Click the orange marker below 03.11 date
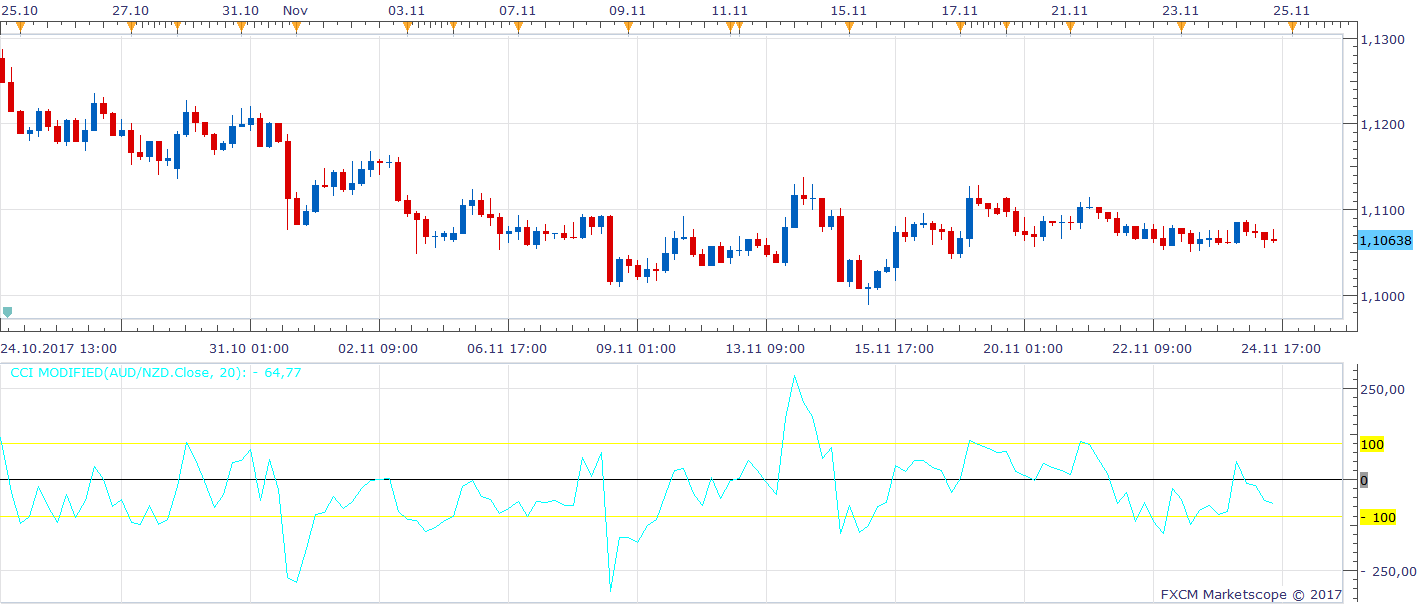Image resolution: width=1423 pixels, height=604 pixels. 407,27
